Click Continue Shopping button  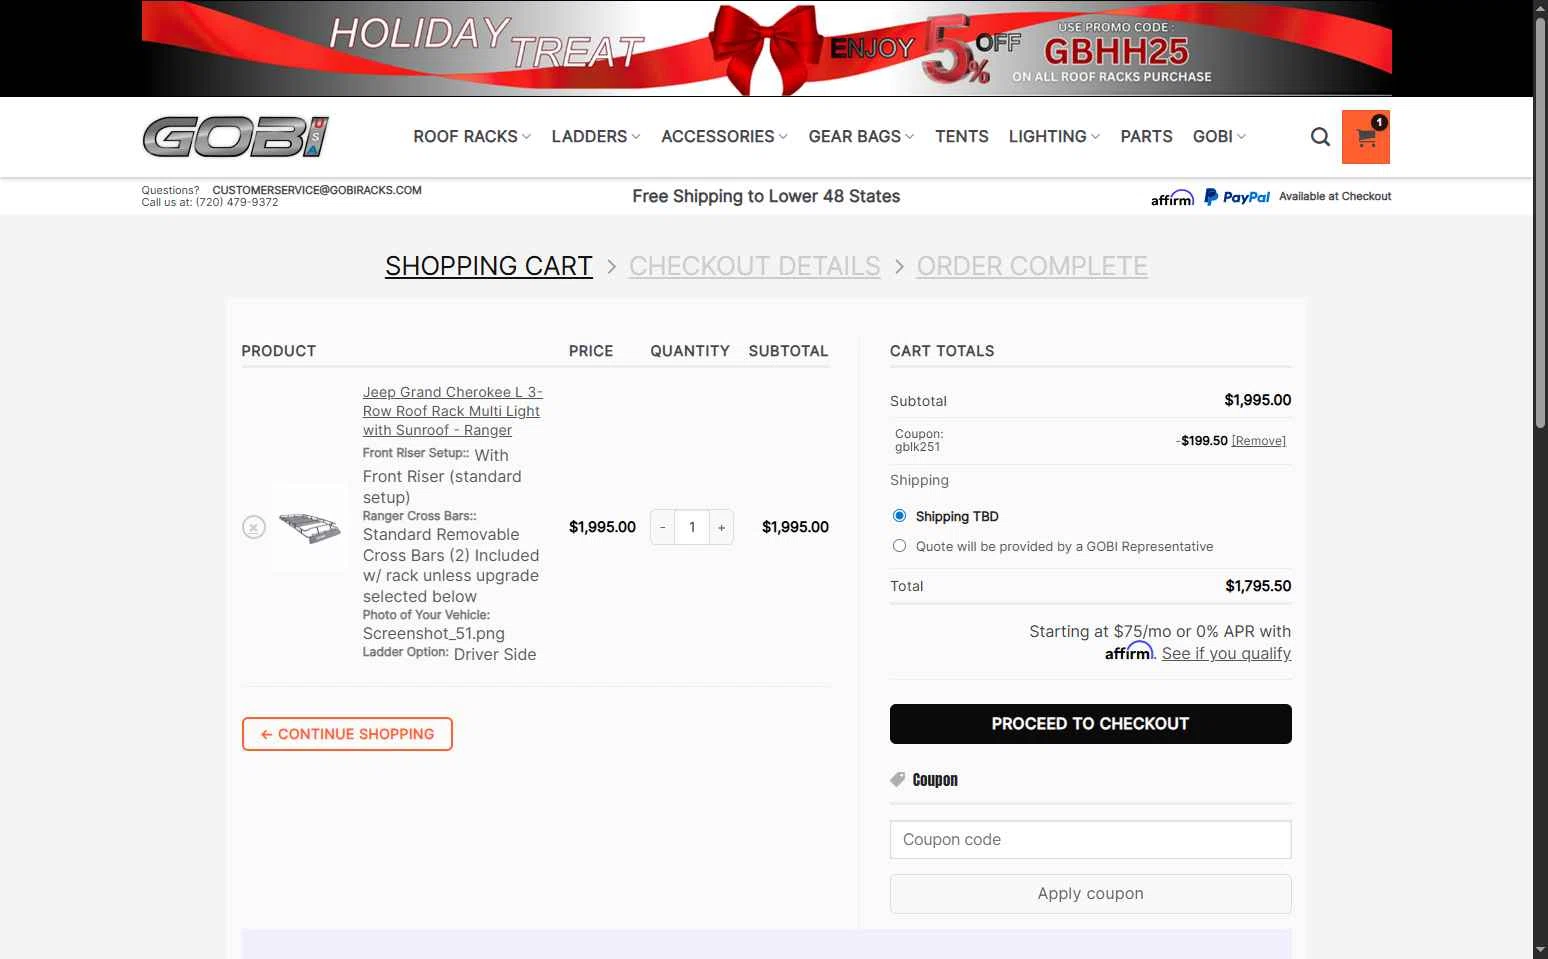pyautogui.click(x=347, y=734)
